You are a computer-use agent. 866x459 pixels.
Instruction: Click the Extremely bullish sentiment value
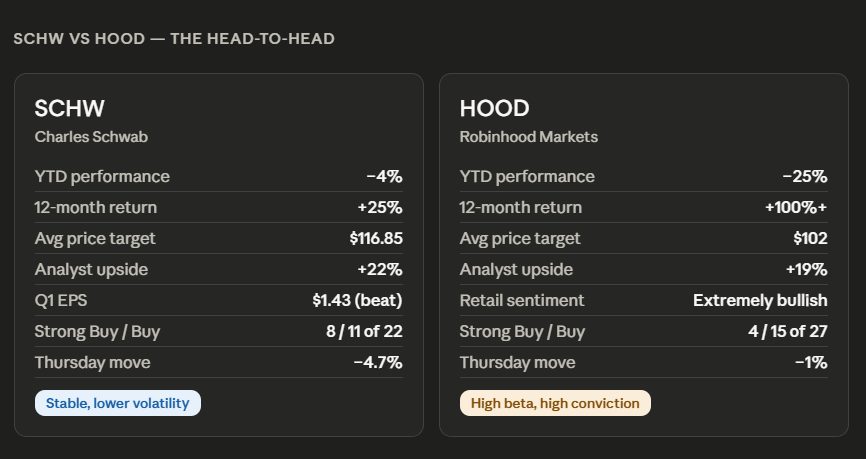[x=761, y=300]
